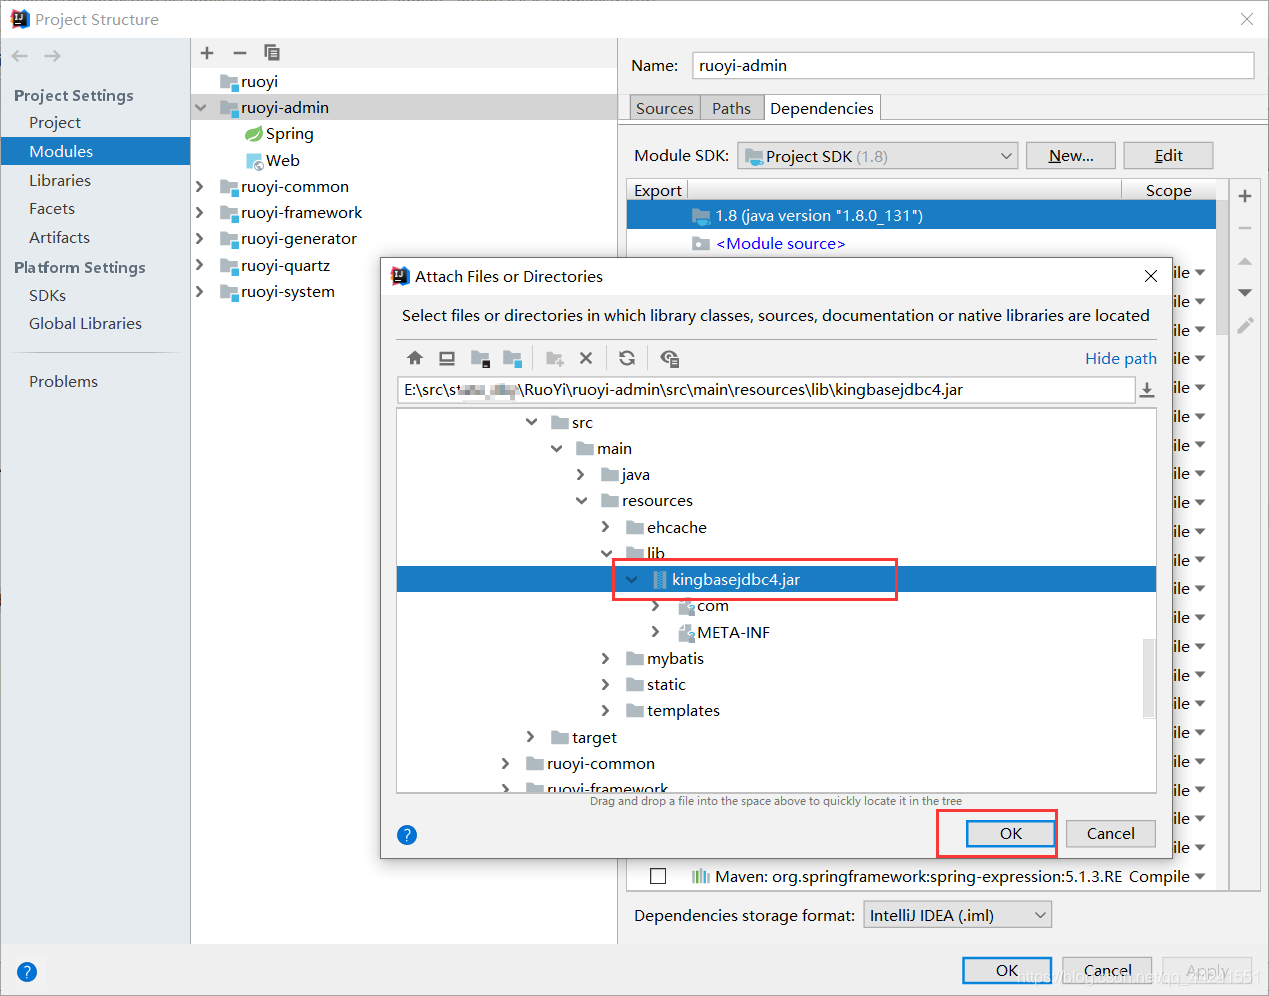Switch to the Paths tab
Screen dimensions: 1269x996
(731, 108)
